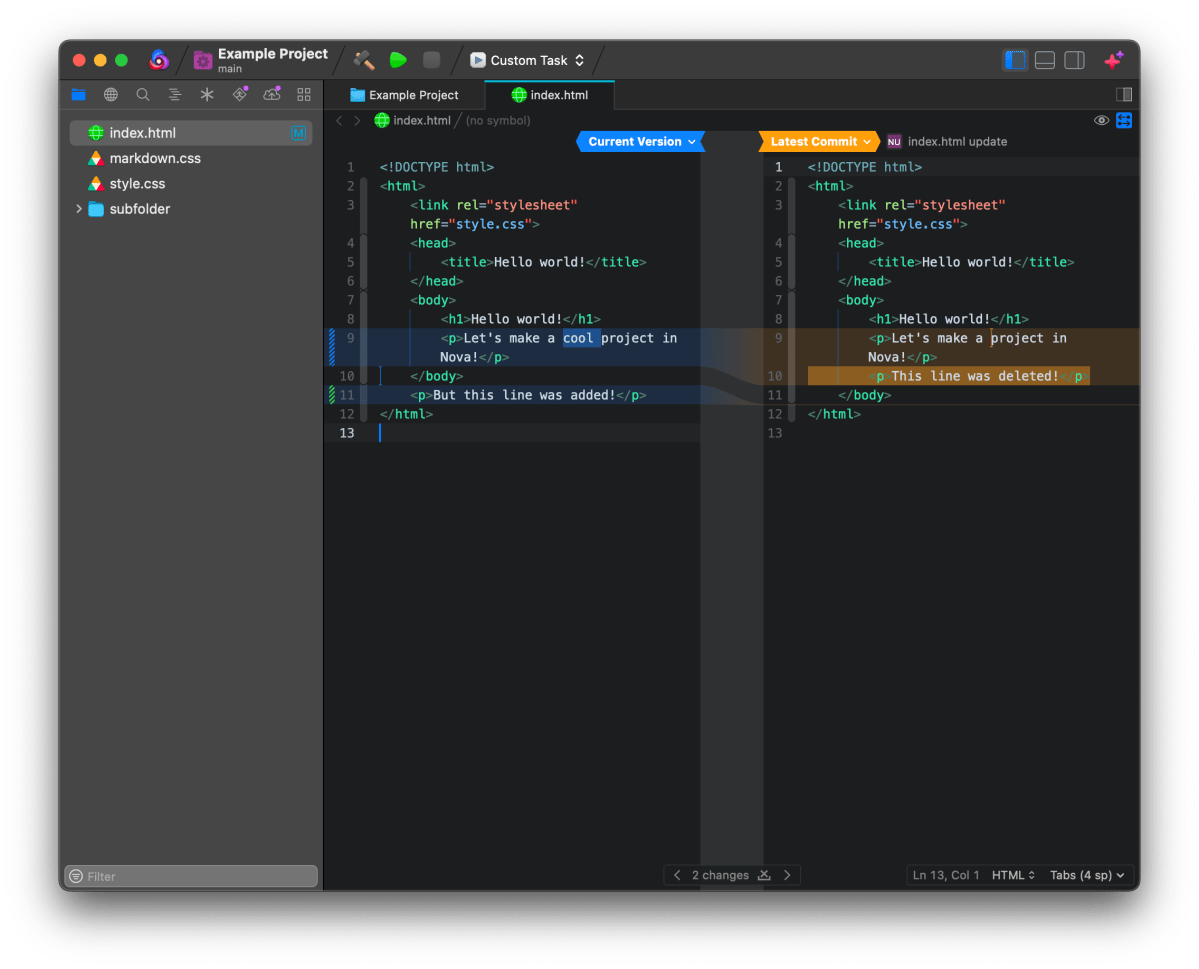Open the Current Version dropdown

click(641, 141)
